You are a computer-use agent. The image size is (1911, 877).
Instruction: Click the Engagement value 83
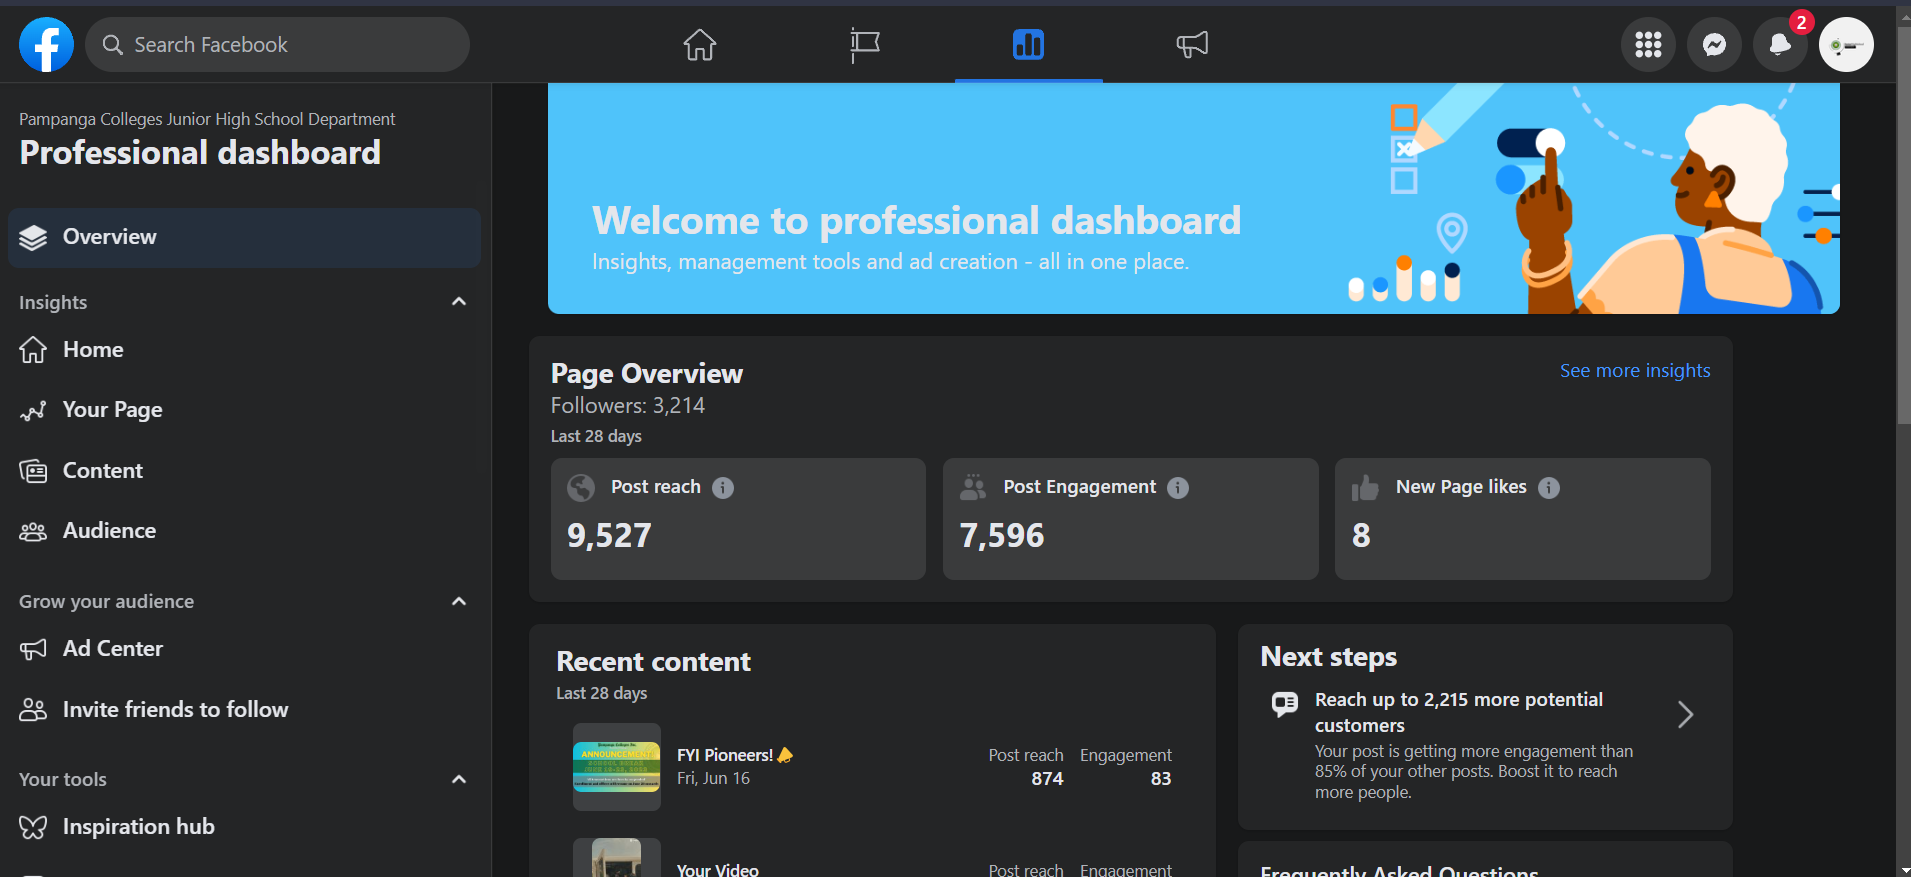(1161, 779)
